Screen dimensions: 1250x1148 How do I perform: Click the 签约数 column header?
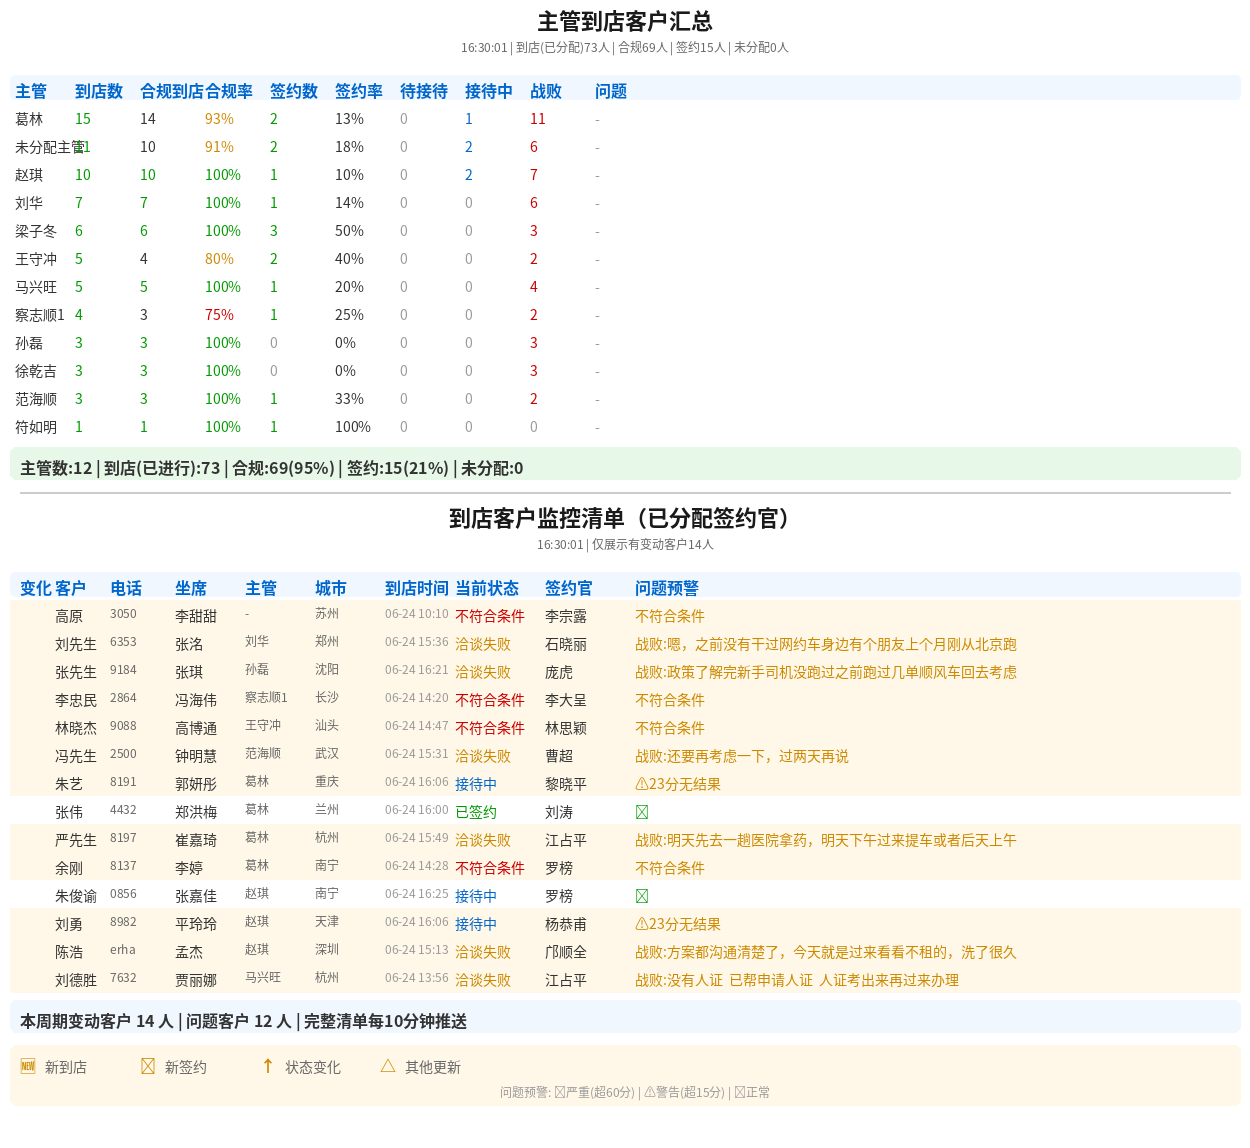coord(294,91)
